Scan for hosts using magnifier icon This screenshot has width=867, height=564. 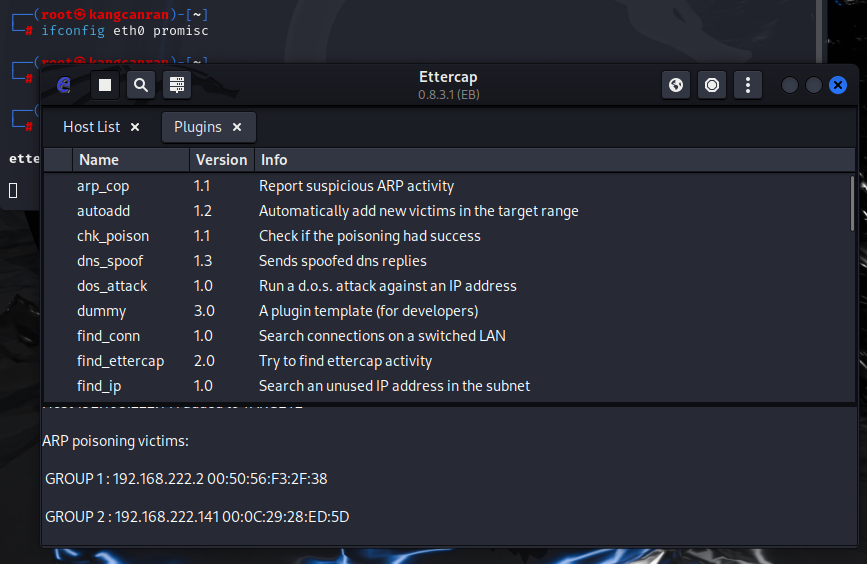[x=141, y=85]
